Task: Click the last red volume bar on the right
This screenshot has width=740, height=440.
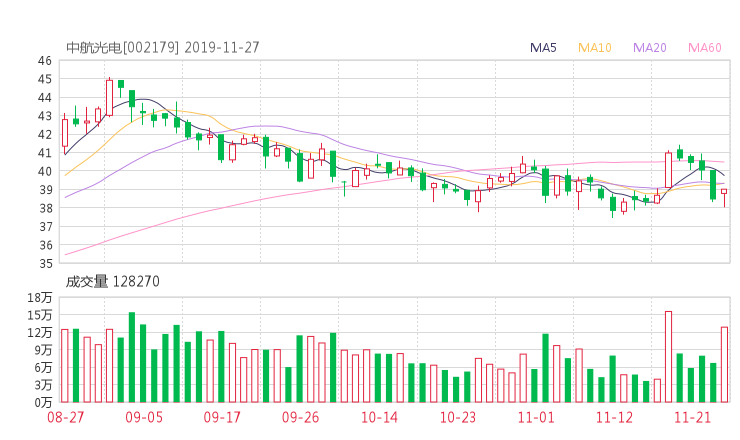Action: 724,364
